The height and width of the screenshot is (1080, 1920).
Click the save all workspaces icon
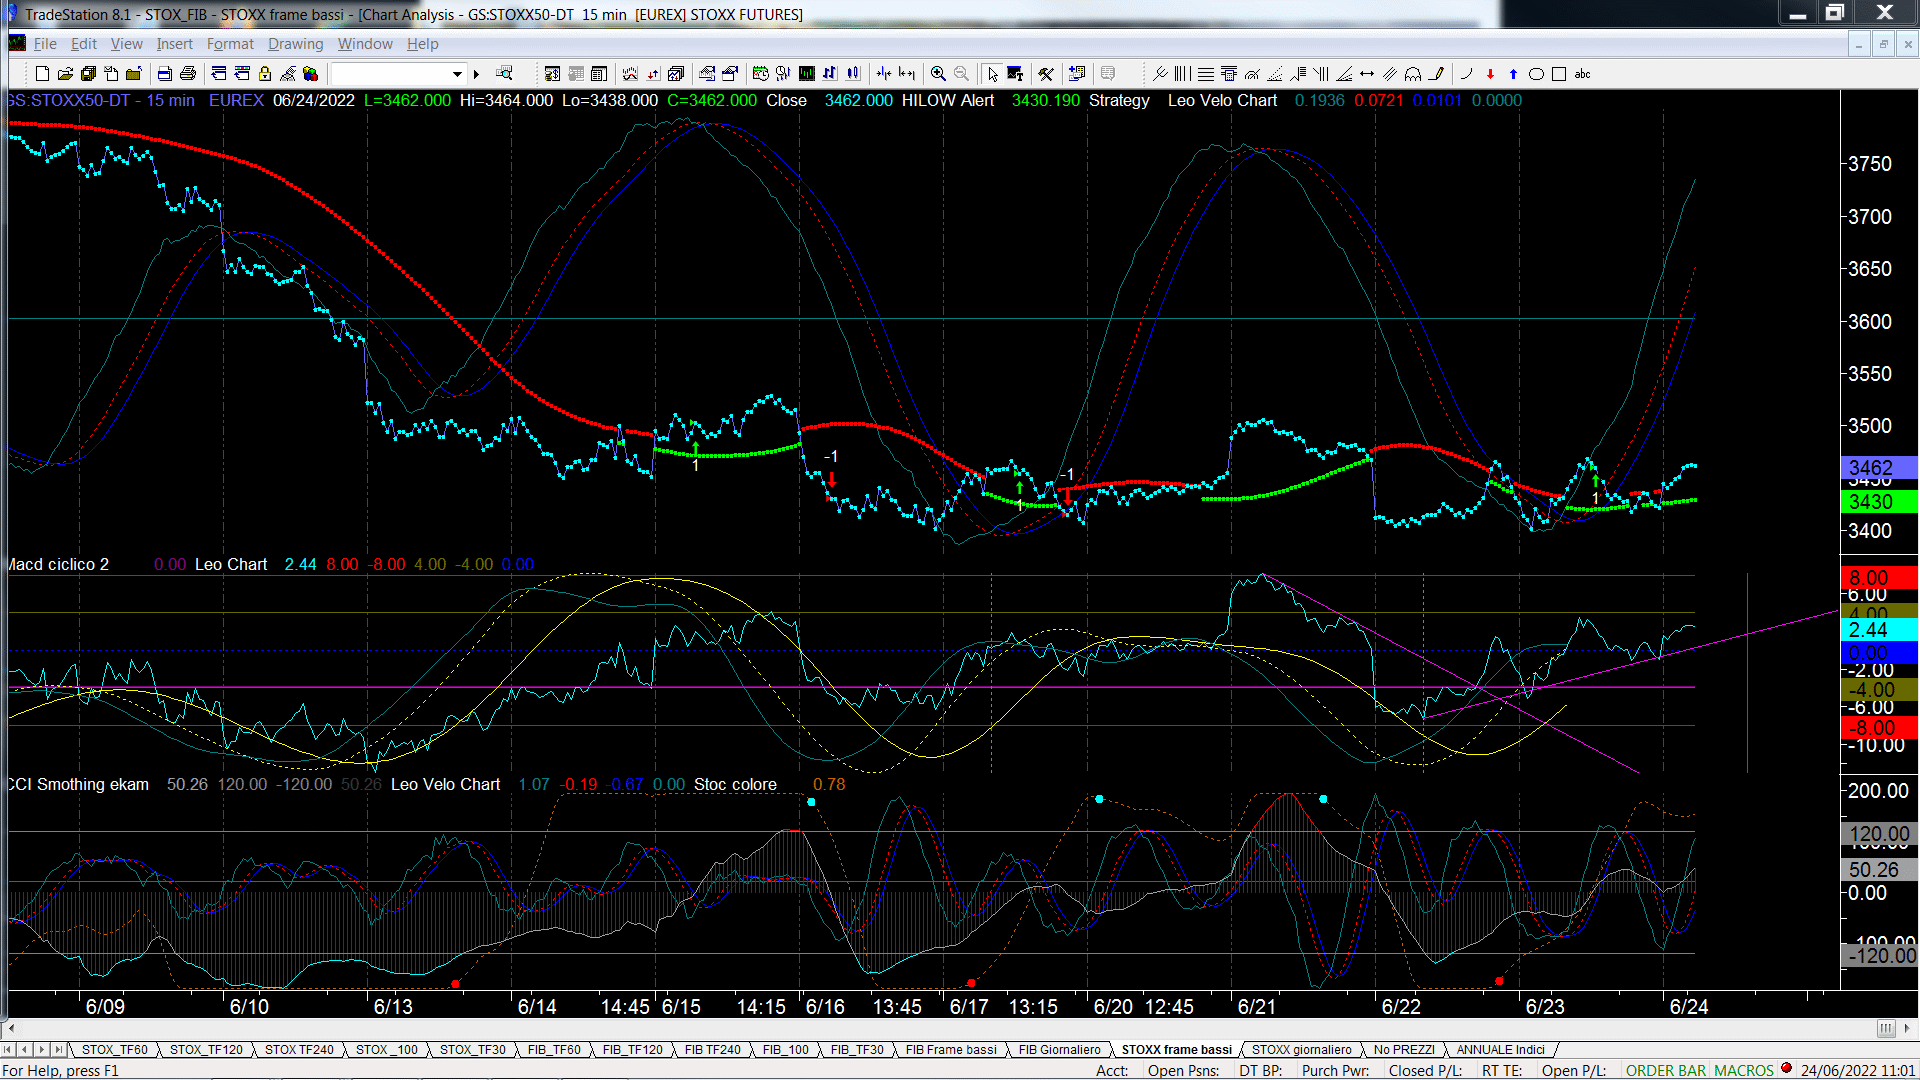tap(88, 74)
